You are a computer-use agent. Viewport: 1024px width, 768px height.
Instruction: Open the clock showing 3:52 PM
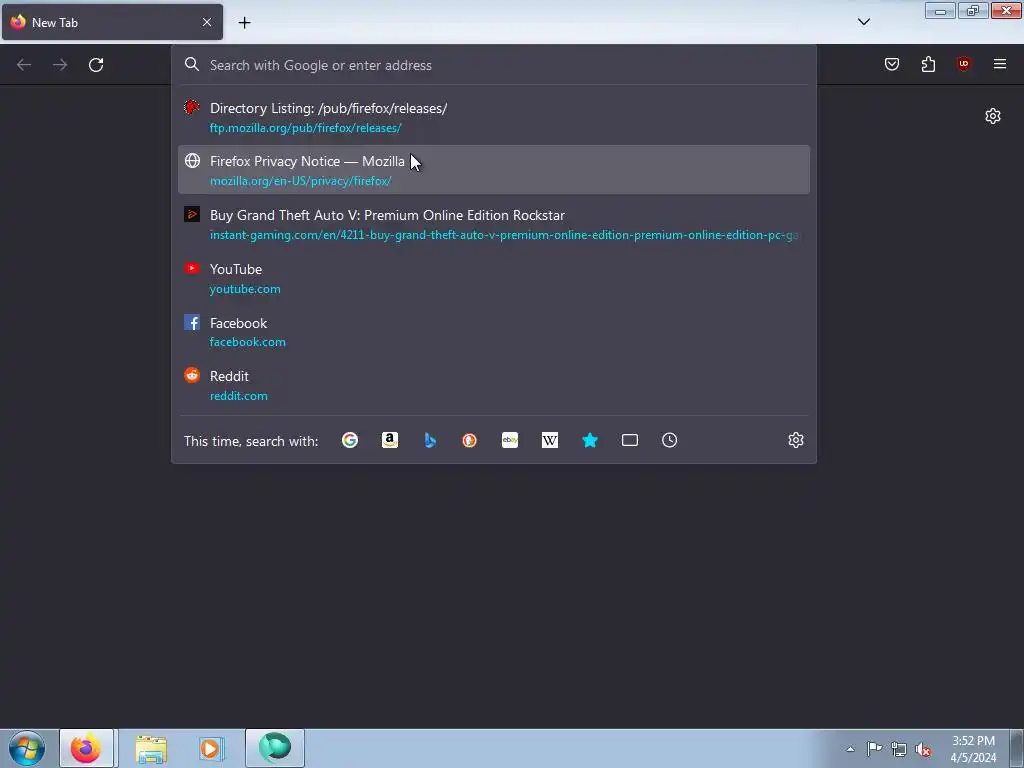[973, 749]
